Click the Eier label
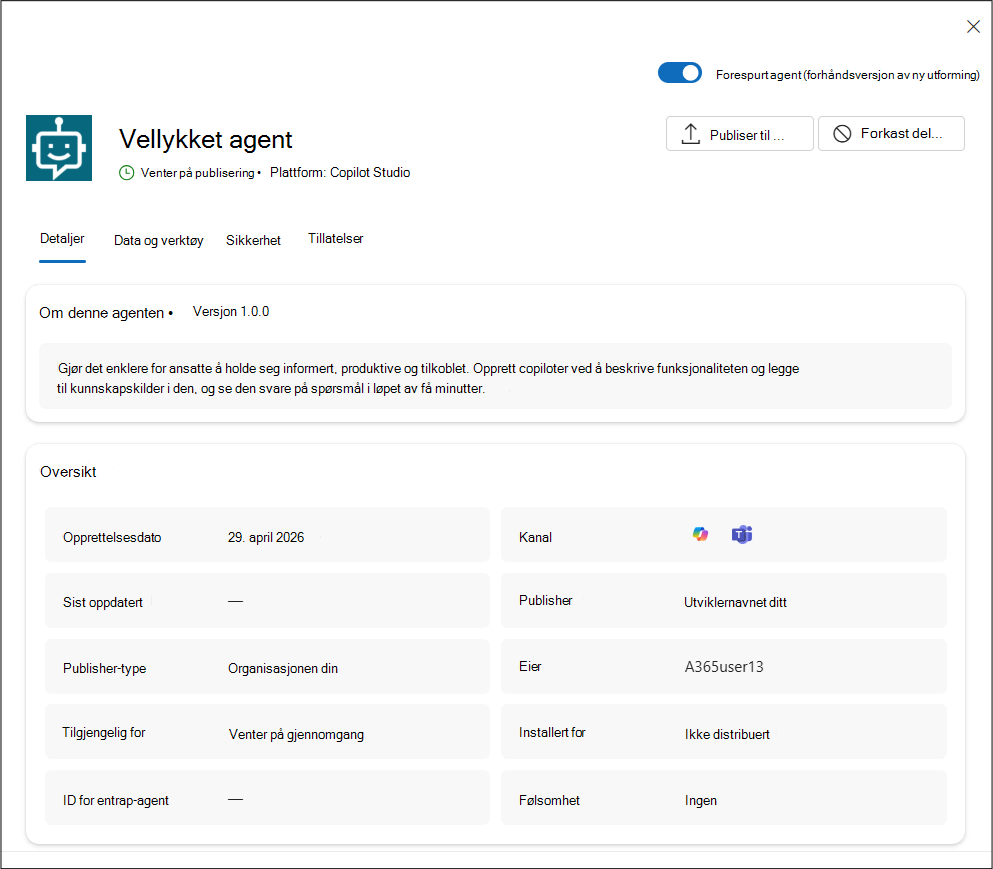993x869 pixels. (530, 666)
